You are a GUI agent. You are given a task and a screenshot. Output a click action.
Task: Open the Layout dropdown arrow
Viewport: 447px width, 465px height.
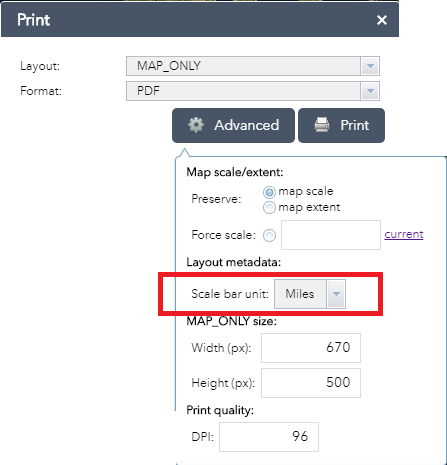tap(370, 66)
